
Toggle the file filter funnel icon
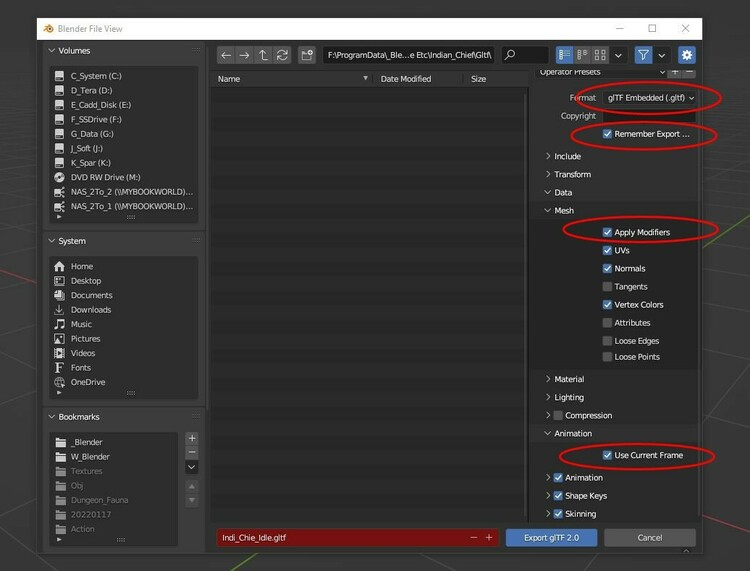[x=643, y=56]
